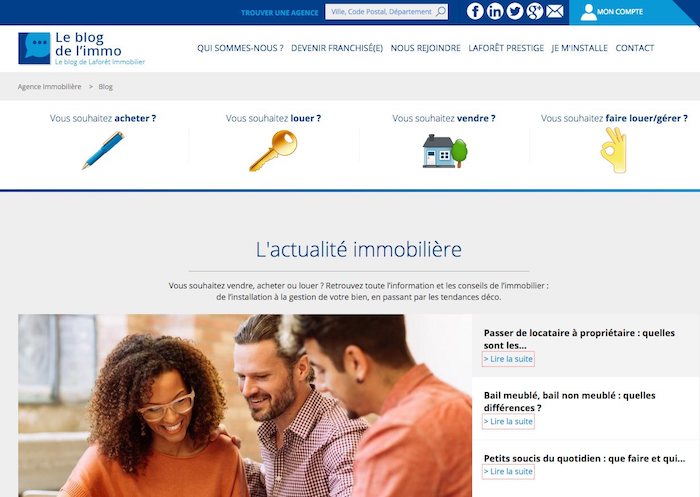
Task: Click the Agence immobilière breadcrumb link
Action: point(50,87)
